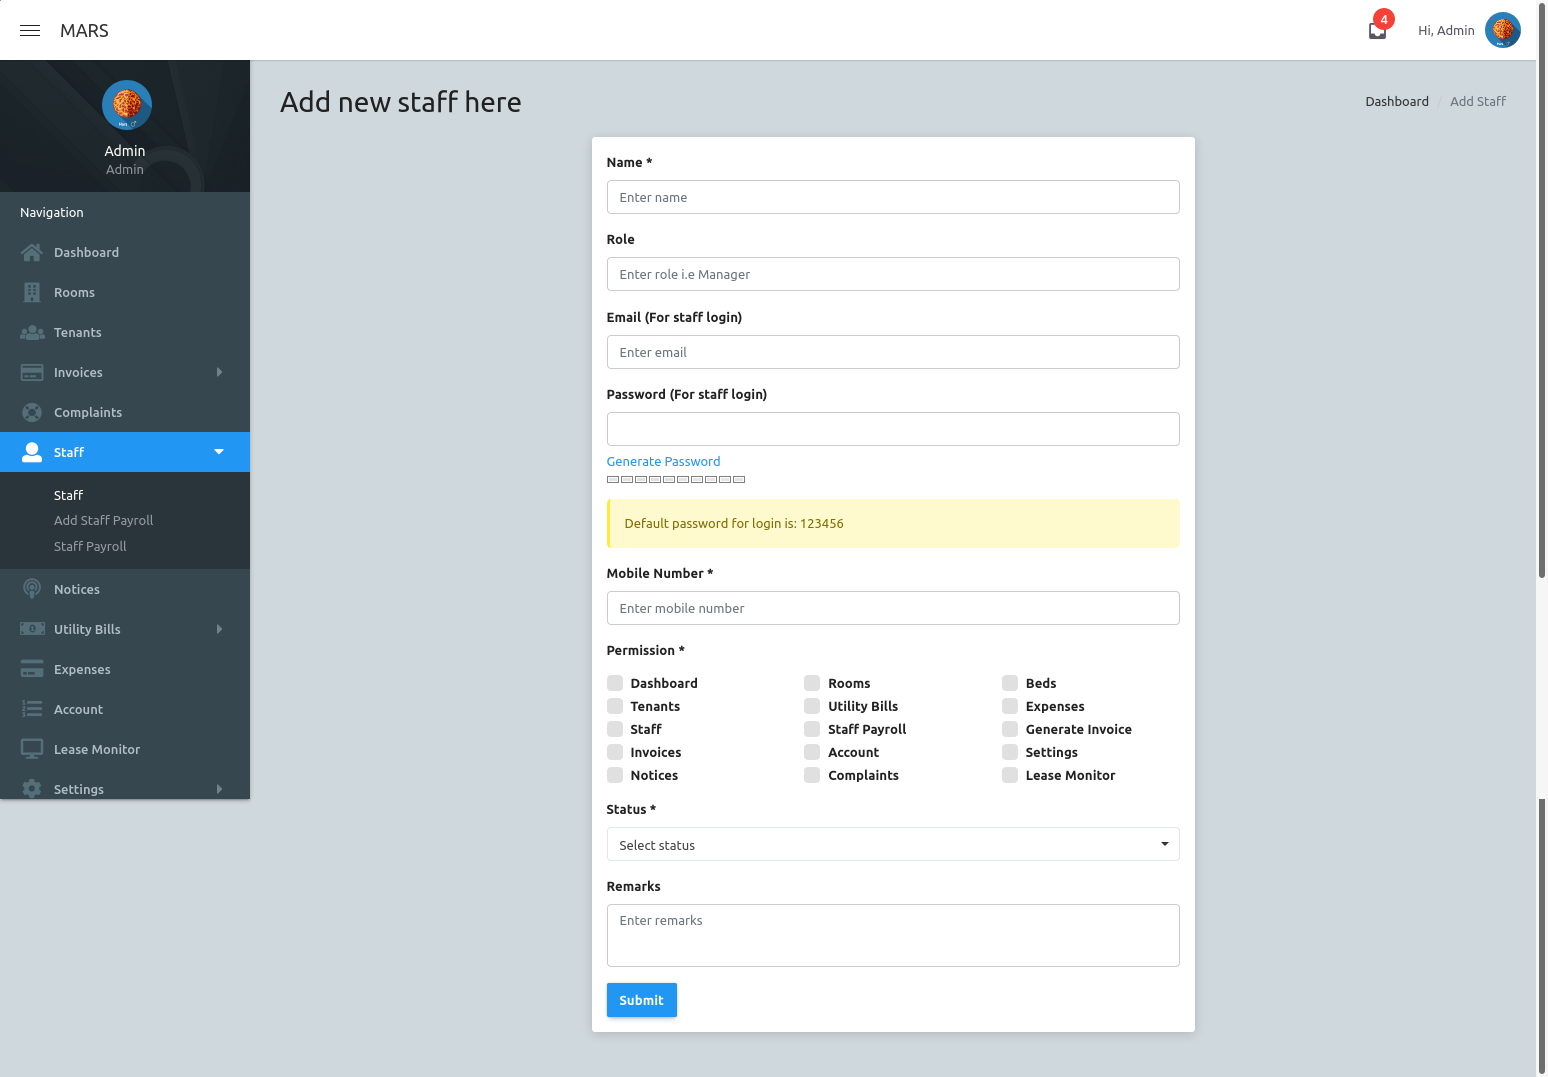Expand the Invoices submenu chevron

(x=219, y=372)
